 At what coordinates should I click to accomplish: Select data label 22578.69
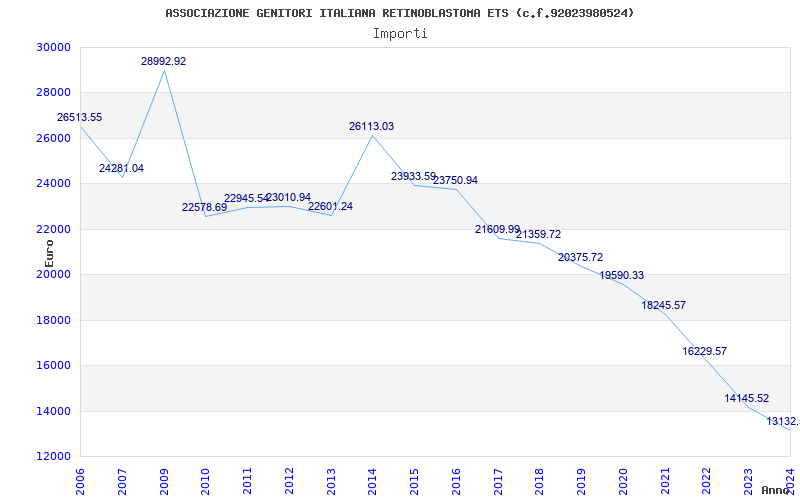(x=205, y=207)
